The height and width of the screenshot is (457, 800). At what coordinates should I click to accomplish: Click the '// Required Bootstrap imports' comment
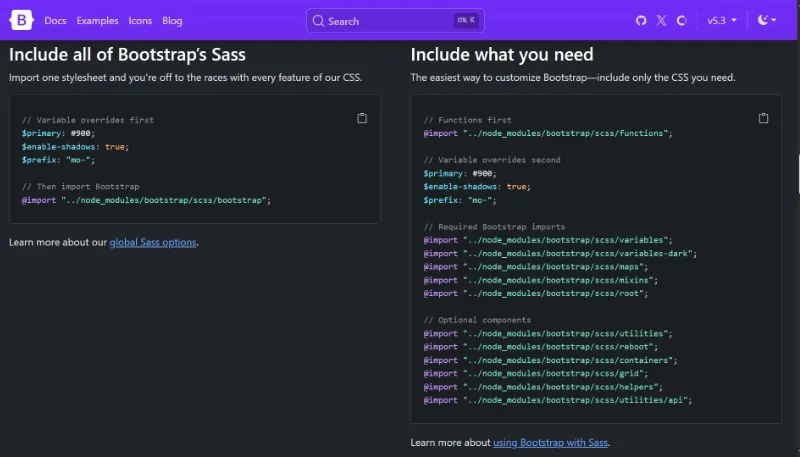pos(494,226)
